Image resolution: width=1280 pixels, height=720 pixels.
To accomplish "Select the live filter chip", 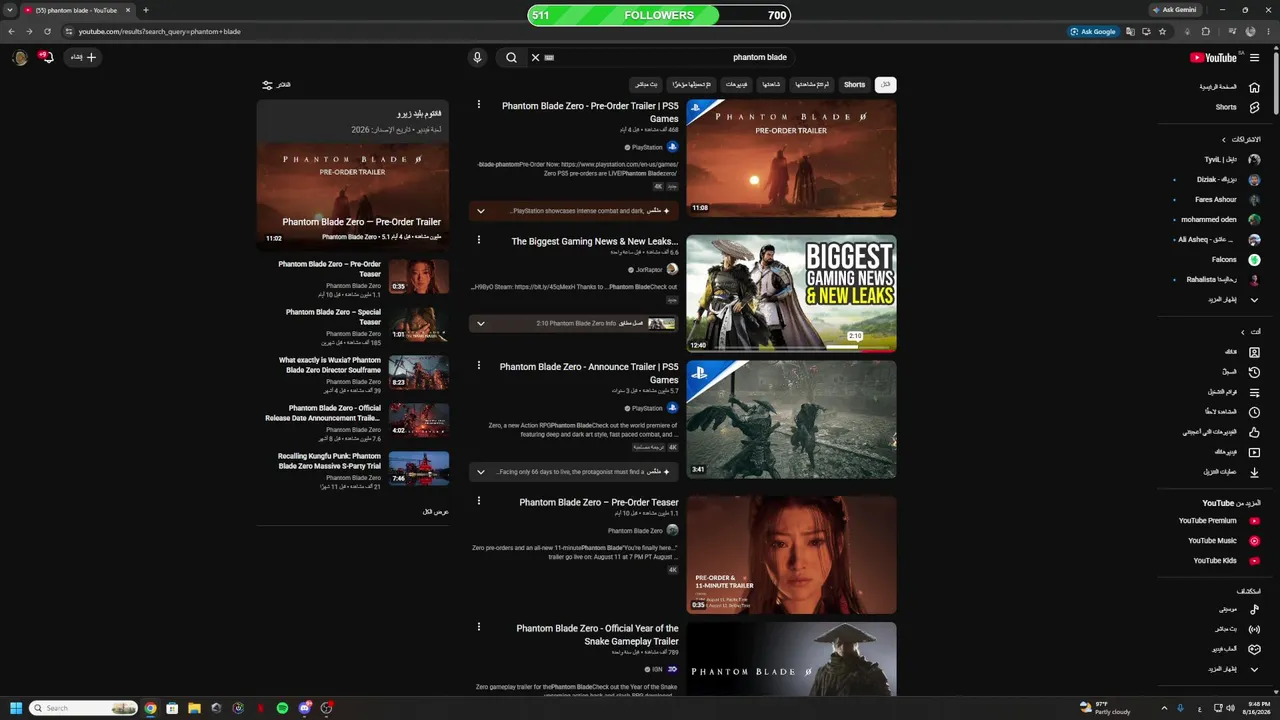I will tap(646, 85).
